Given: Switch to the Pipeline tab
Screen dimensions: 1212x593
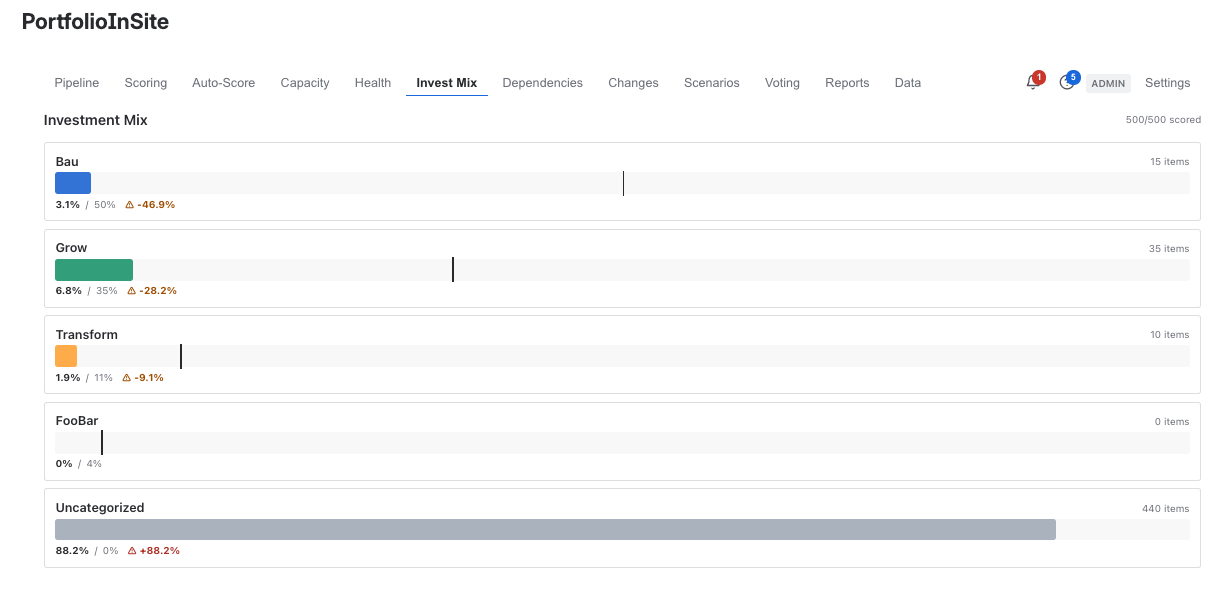Looking at the screenshot, I should pyautogui.click(x=76, y=83).
